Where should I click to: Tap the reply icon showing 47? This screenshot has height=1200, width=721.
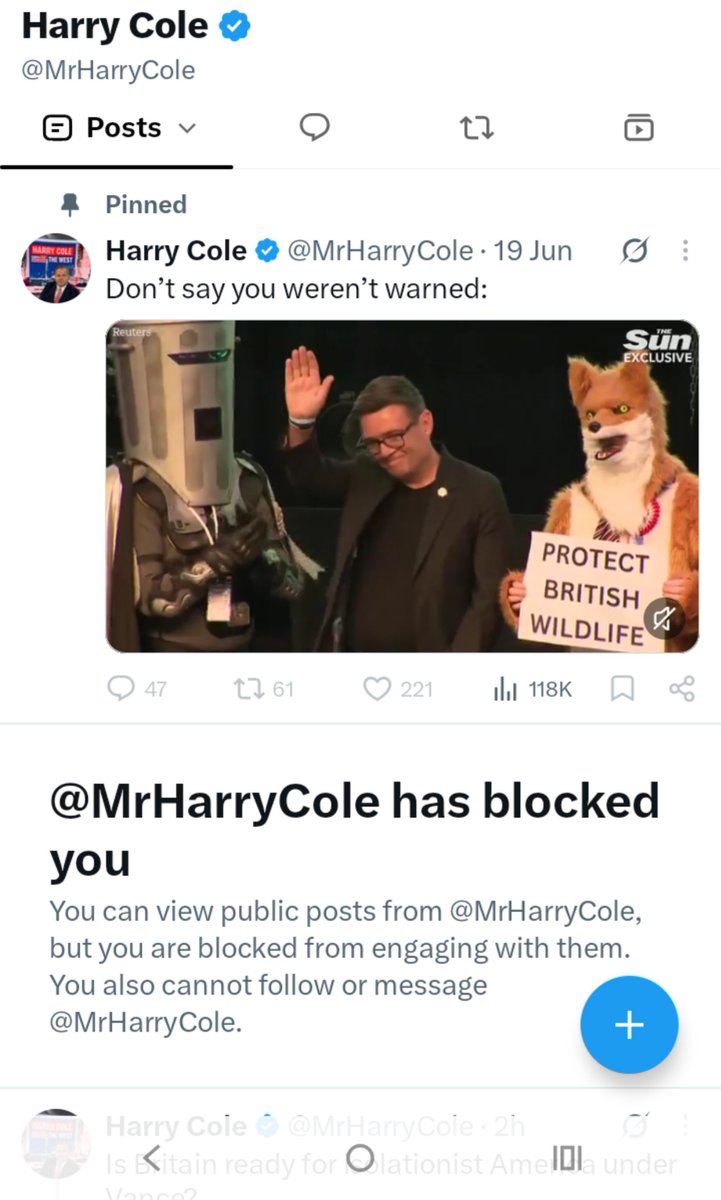(x=121, y=688)
